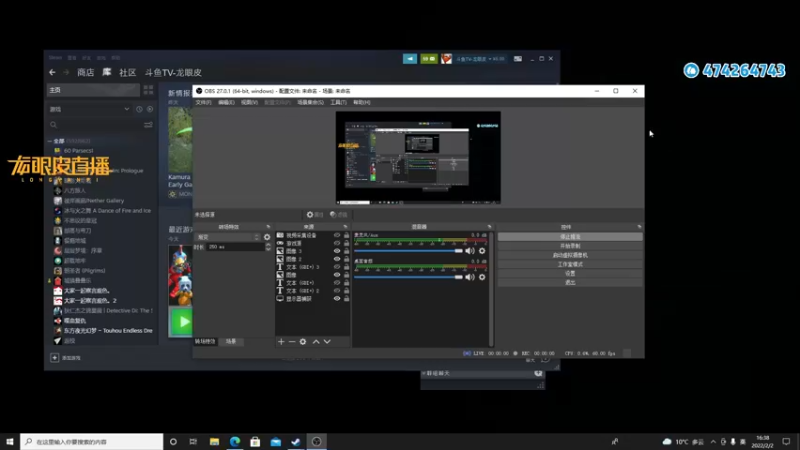Mute the 桌面音频 speaker icon
The height and width of the screenshot is (450, 800).
(x=470, y=277)
